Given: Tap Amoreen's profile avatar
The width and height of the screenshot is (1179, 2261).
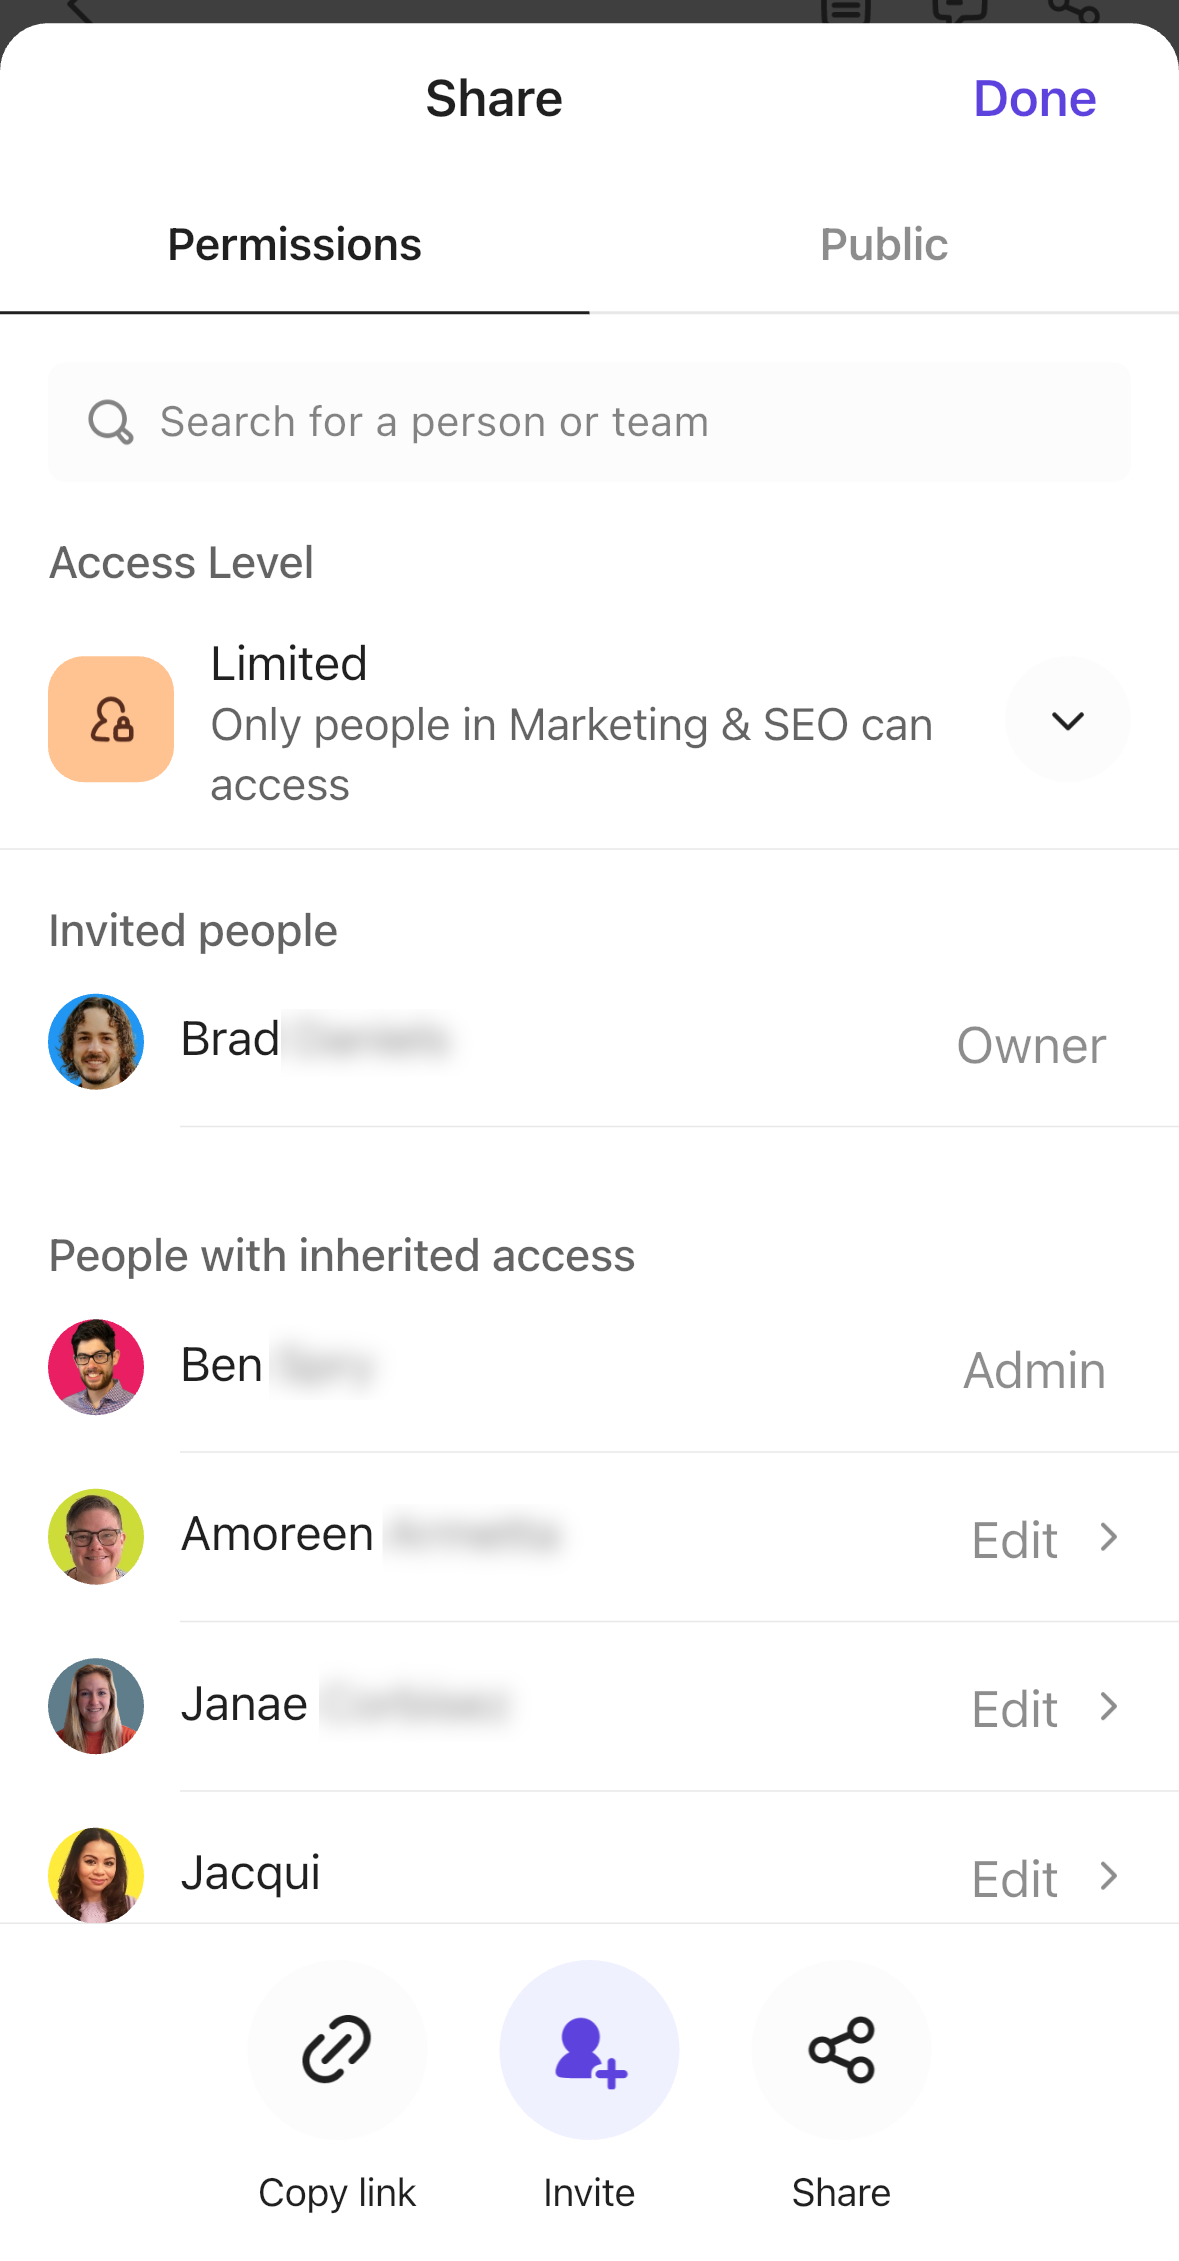Looking at the screenshot, I should point(96,1536).
